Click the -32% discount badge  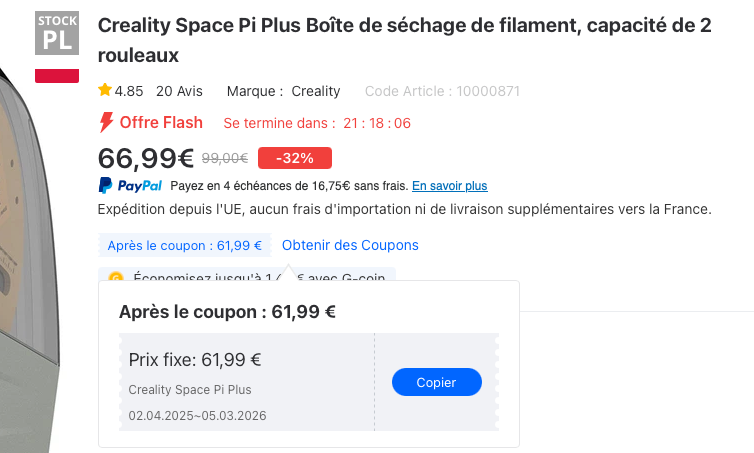tap(295, 158)
